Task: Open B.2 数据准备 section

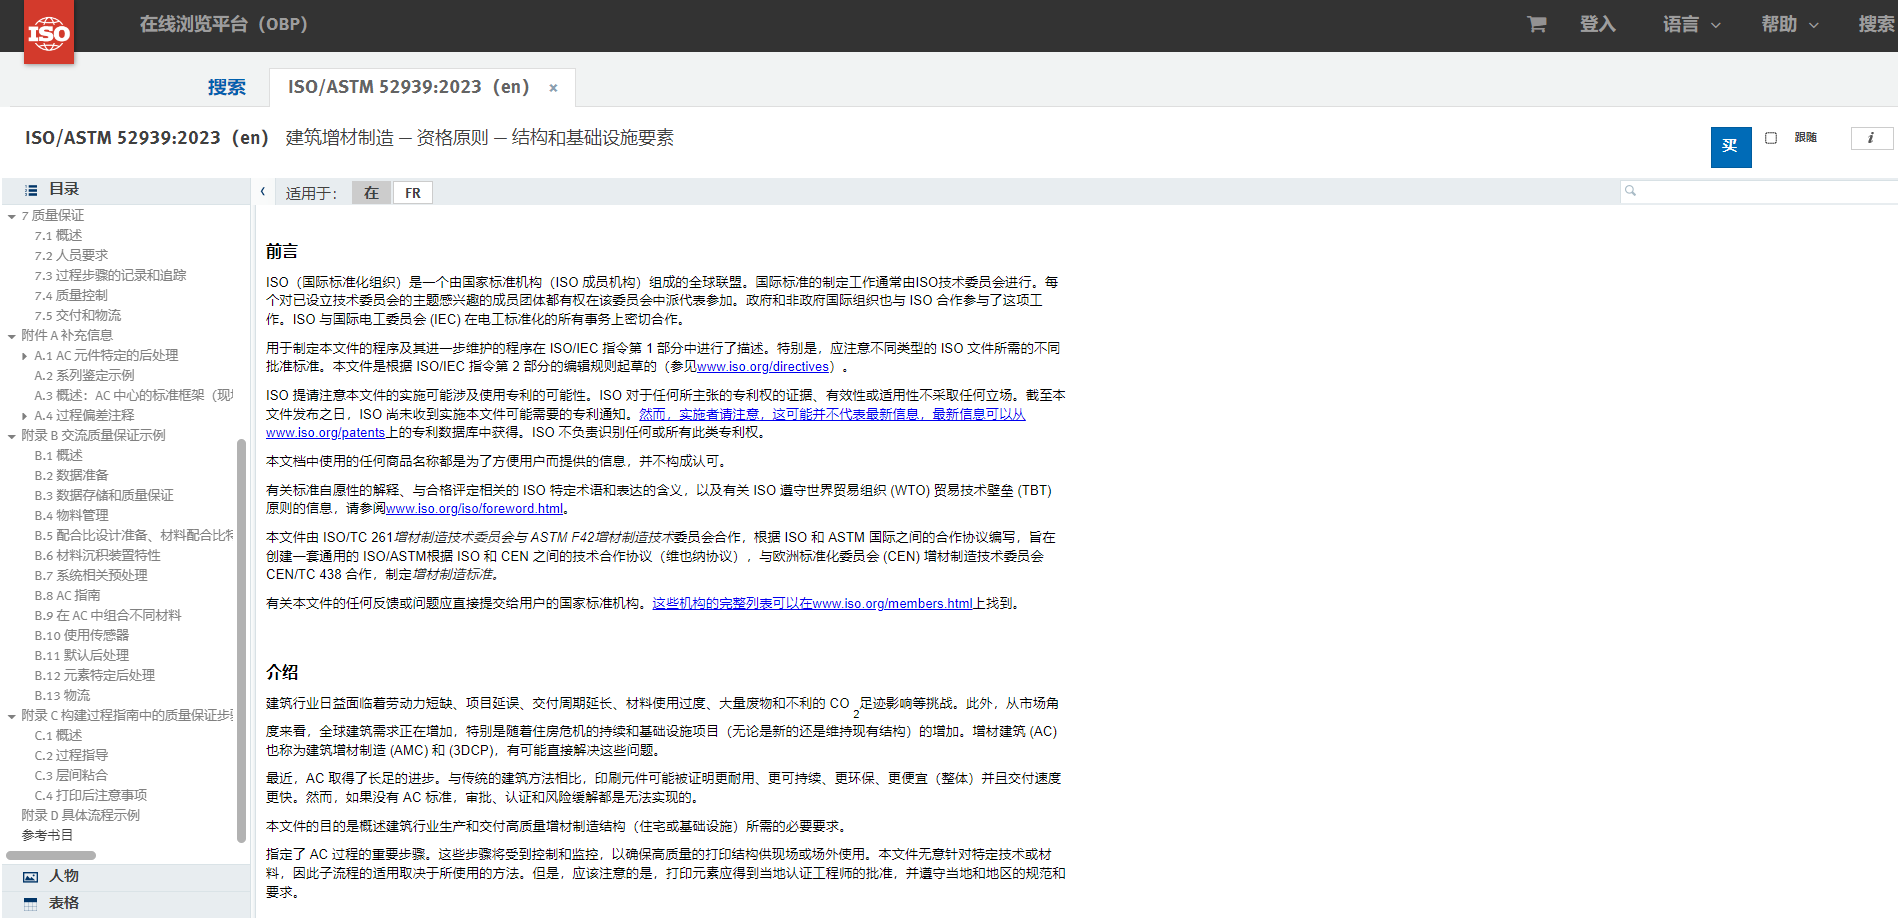Action: 71,476
